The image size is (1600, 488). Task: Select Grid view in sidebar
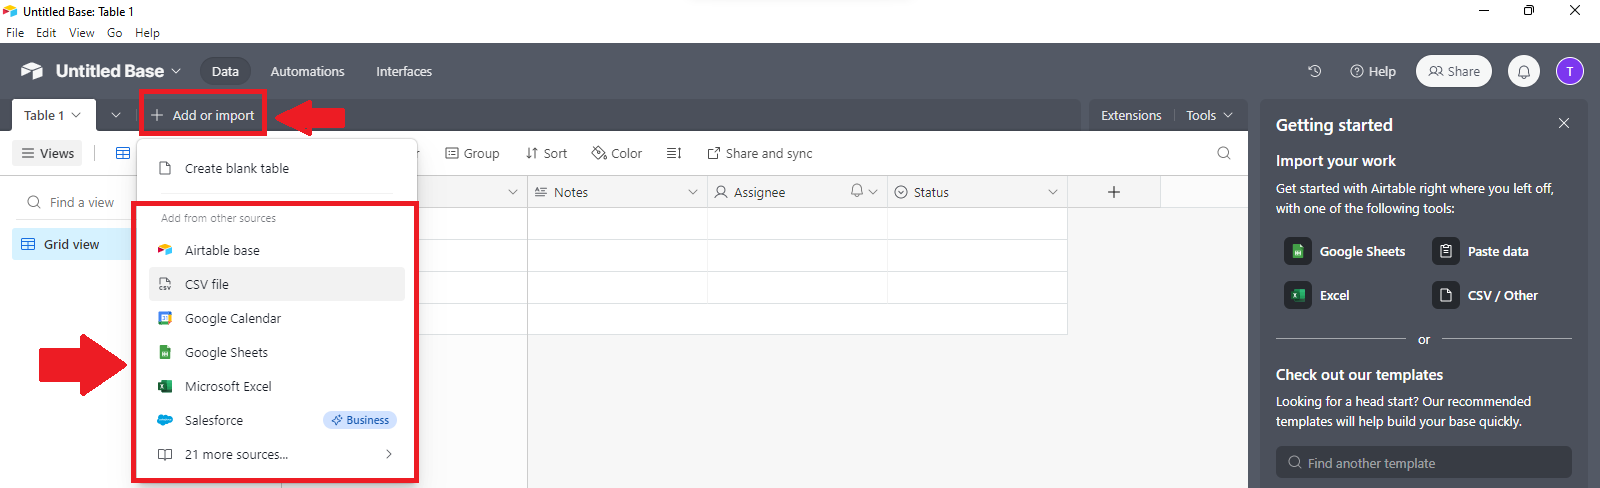[72, 244]
